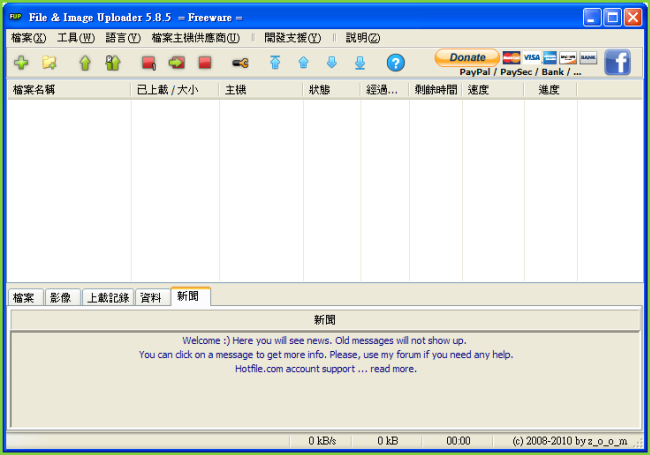Click the key account settings icon
Viewport: 650px width, 455px height.
tap(240, 63)
